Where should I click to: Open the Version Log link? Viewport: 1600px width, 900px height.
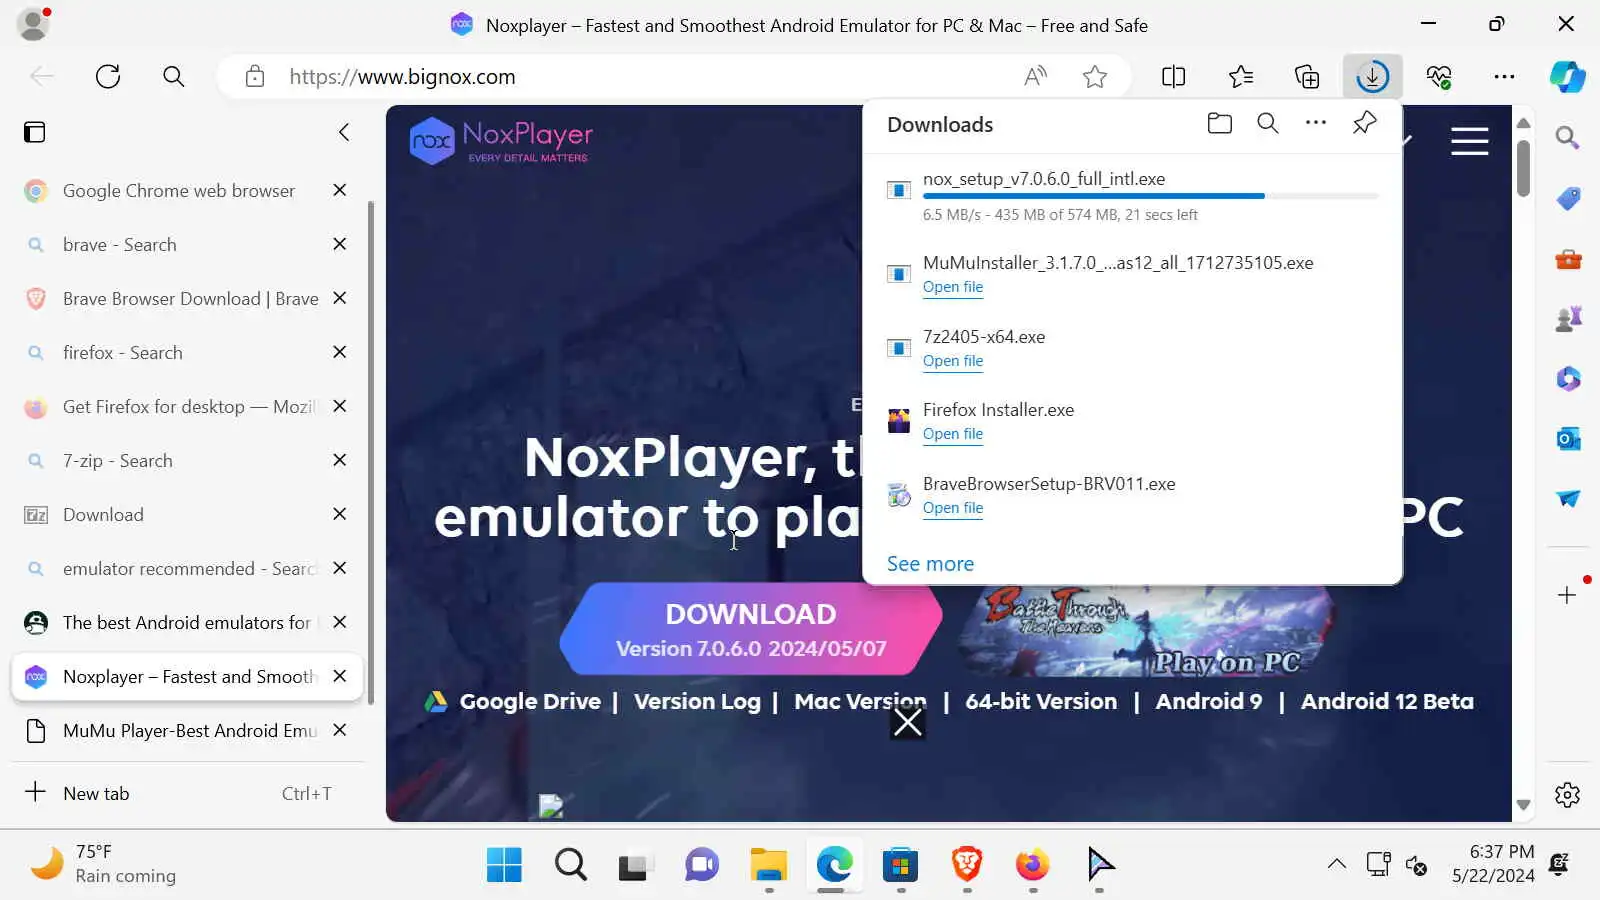[697, 701]
